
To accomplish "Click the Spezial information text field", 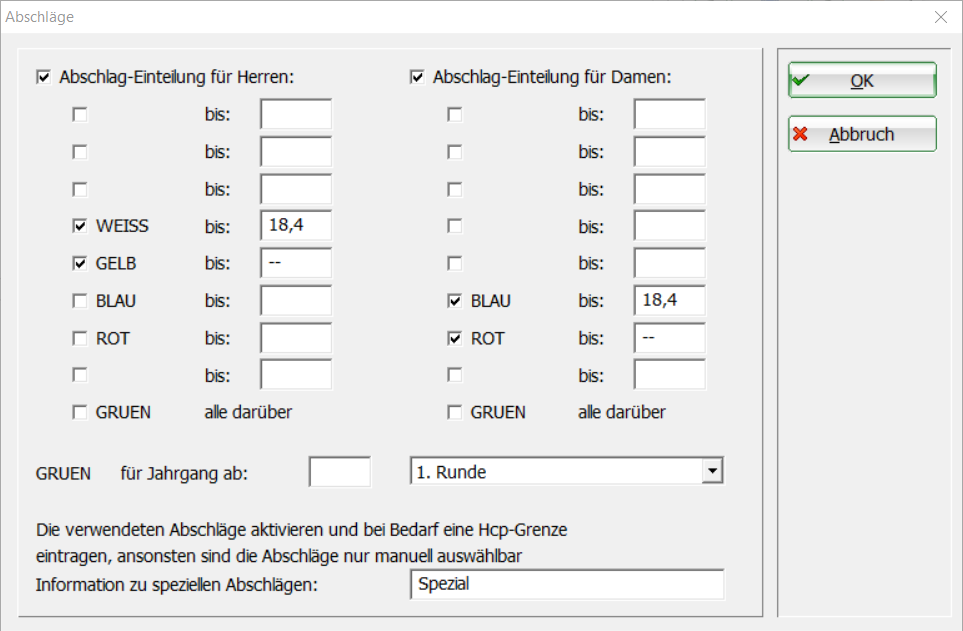I will pos(566,585).
